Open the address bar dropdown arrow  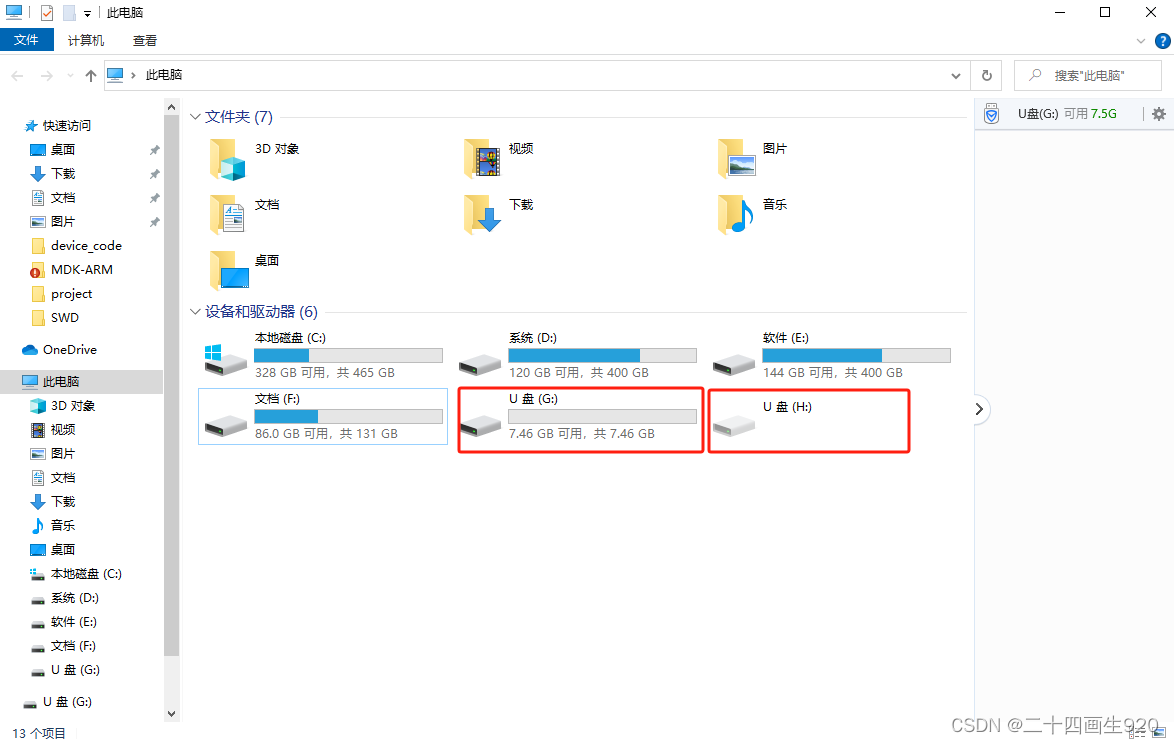(x=955, y=75)
